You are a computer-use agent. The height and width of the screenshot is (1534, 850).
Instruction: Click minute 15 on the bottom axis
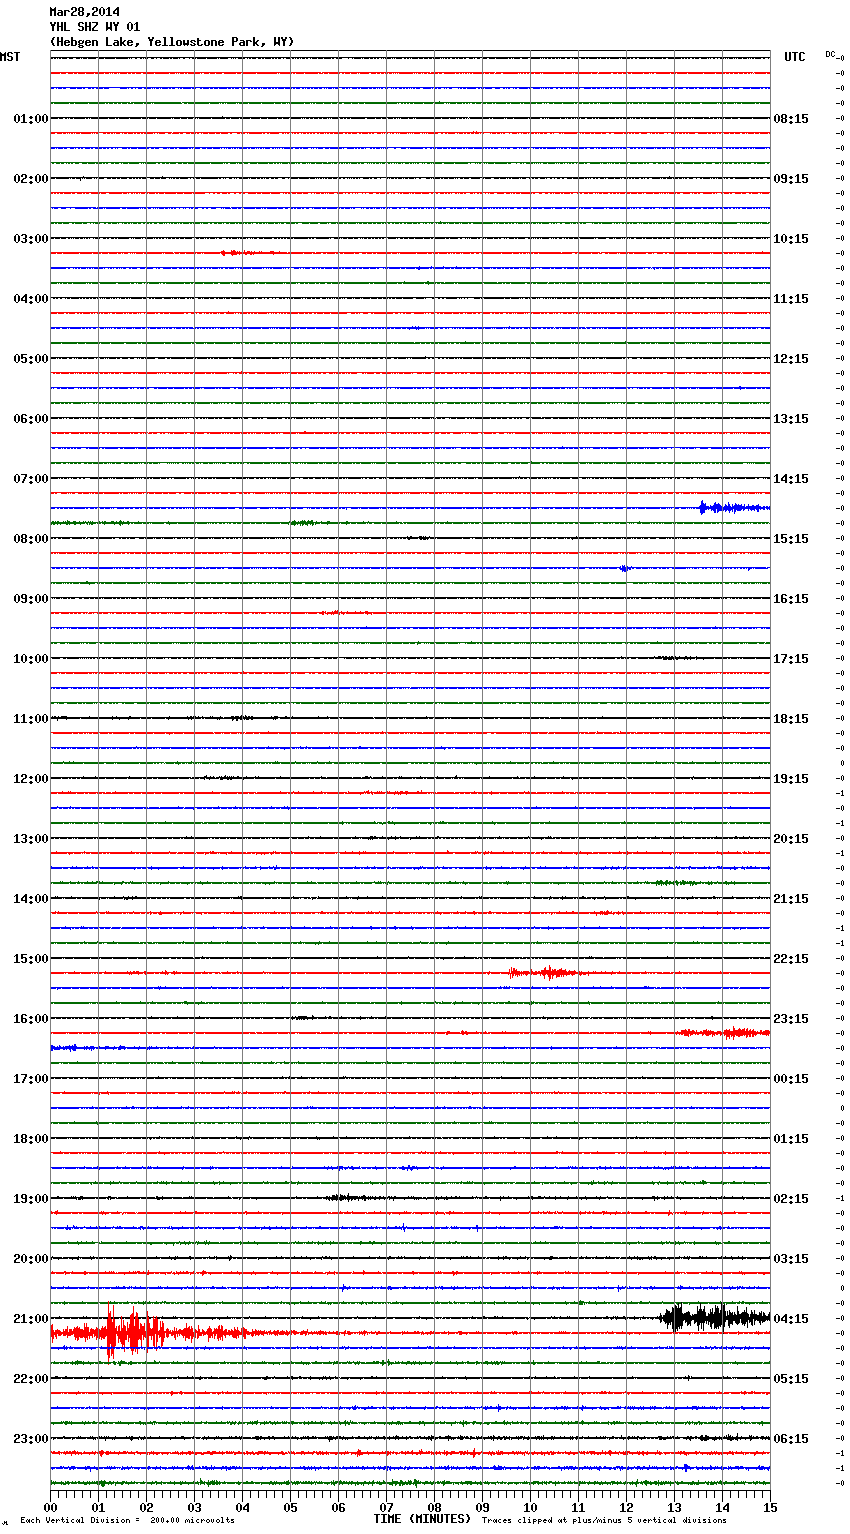[770, 1507]
